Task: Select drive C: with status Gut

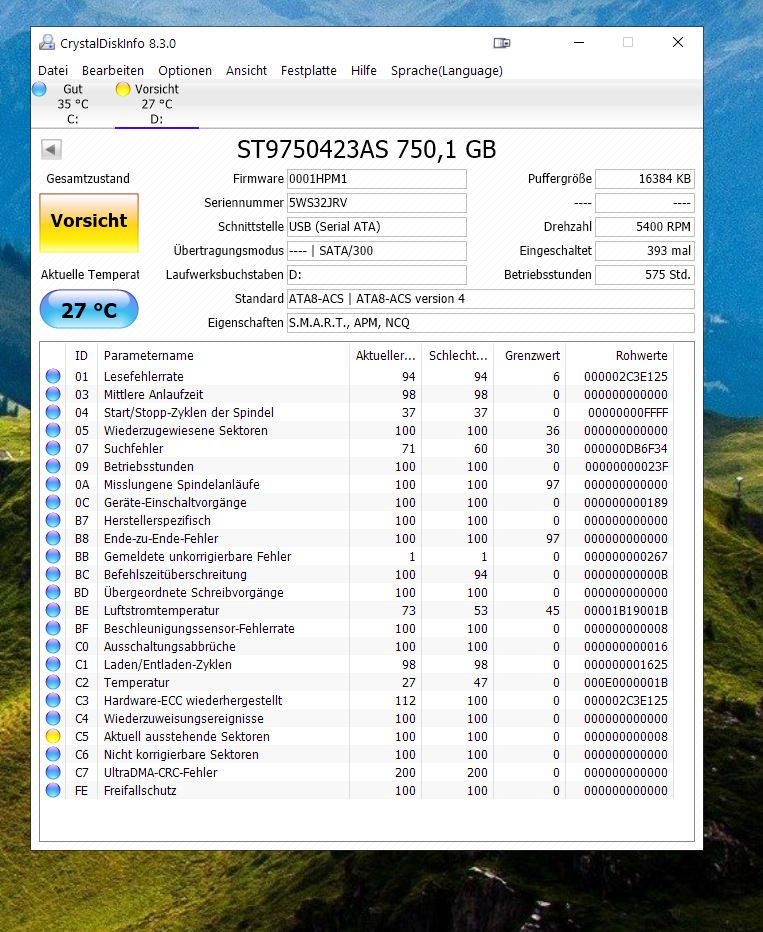Action: 72,104
